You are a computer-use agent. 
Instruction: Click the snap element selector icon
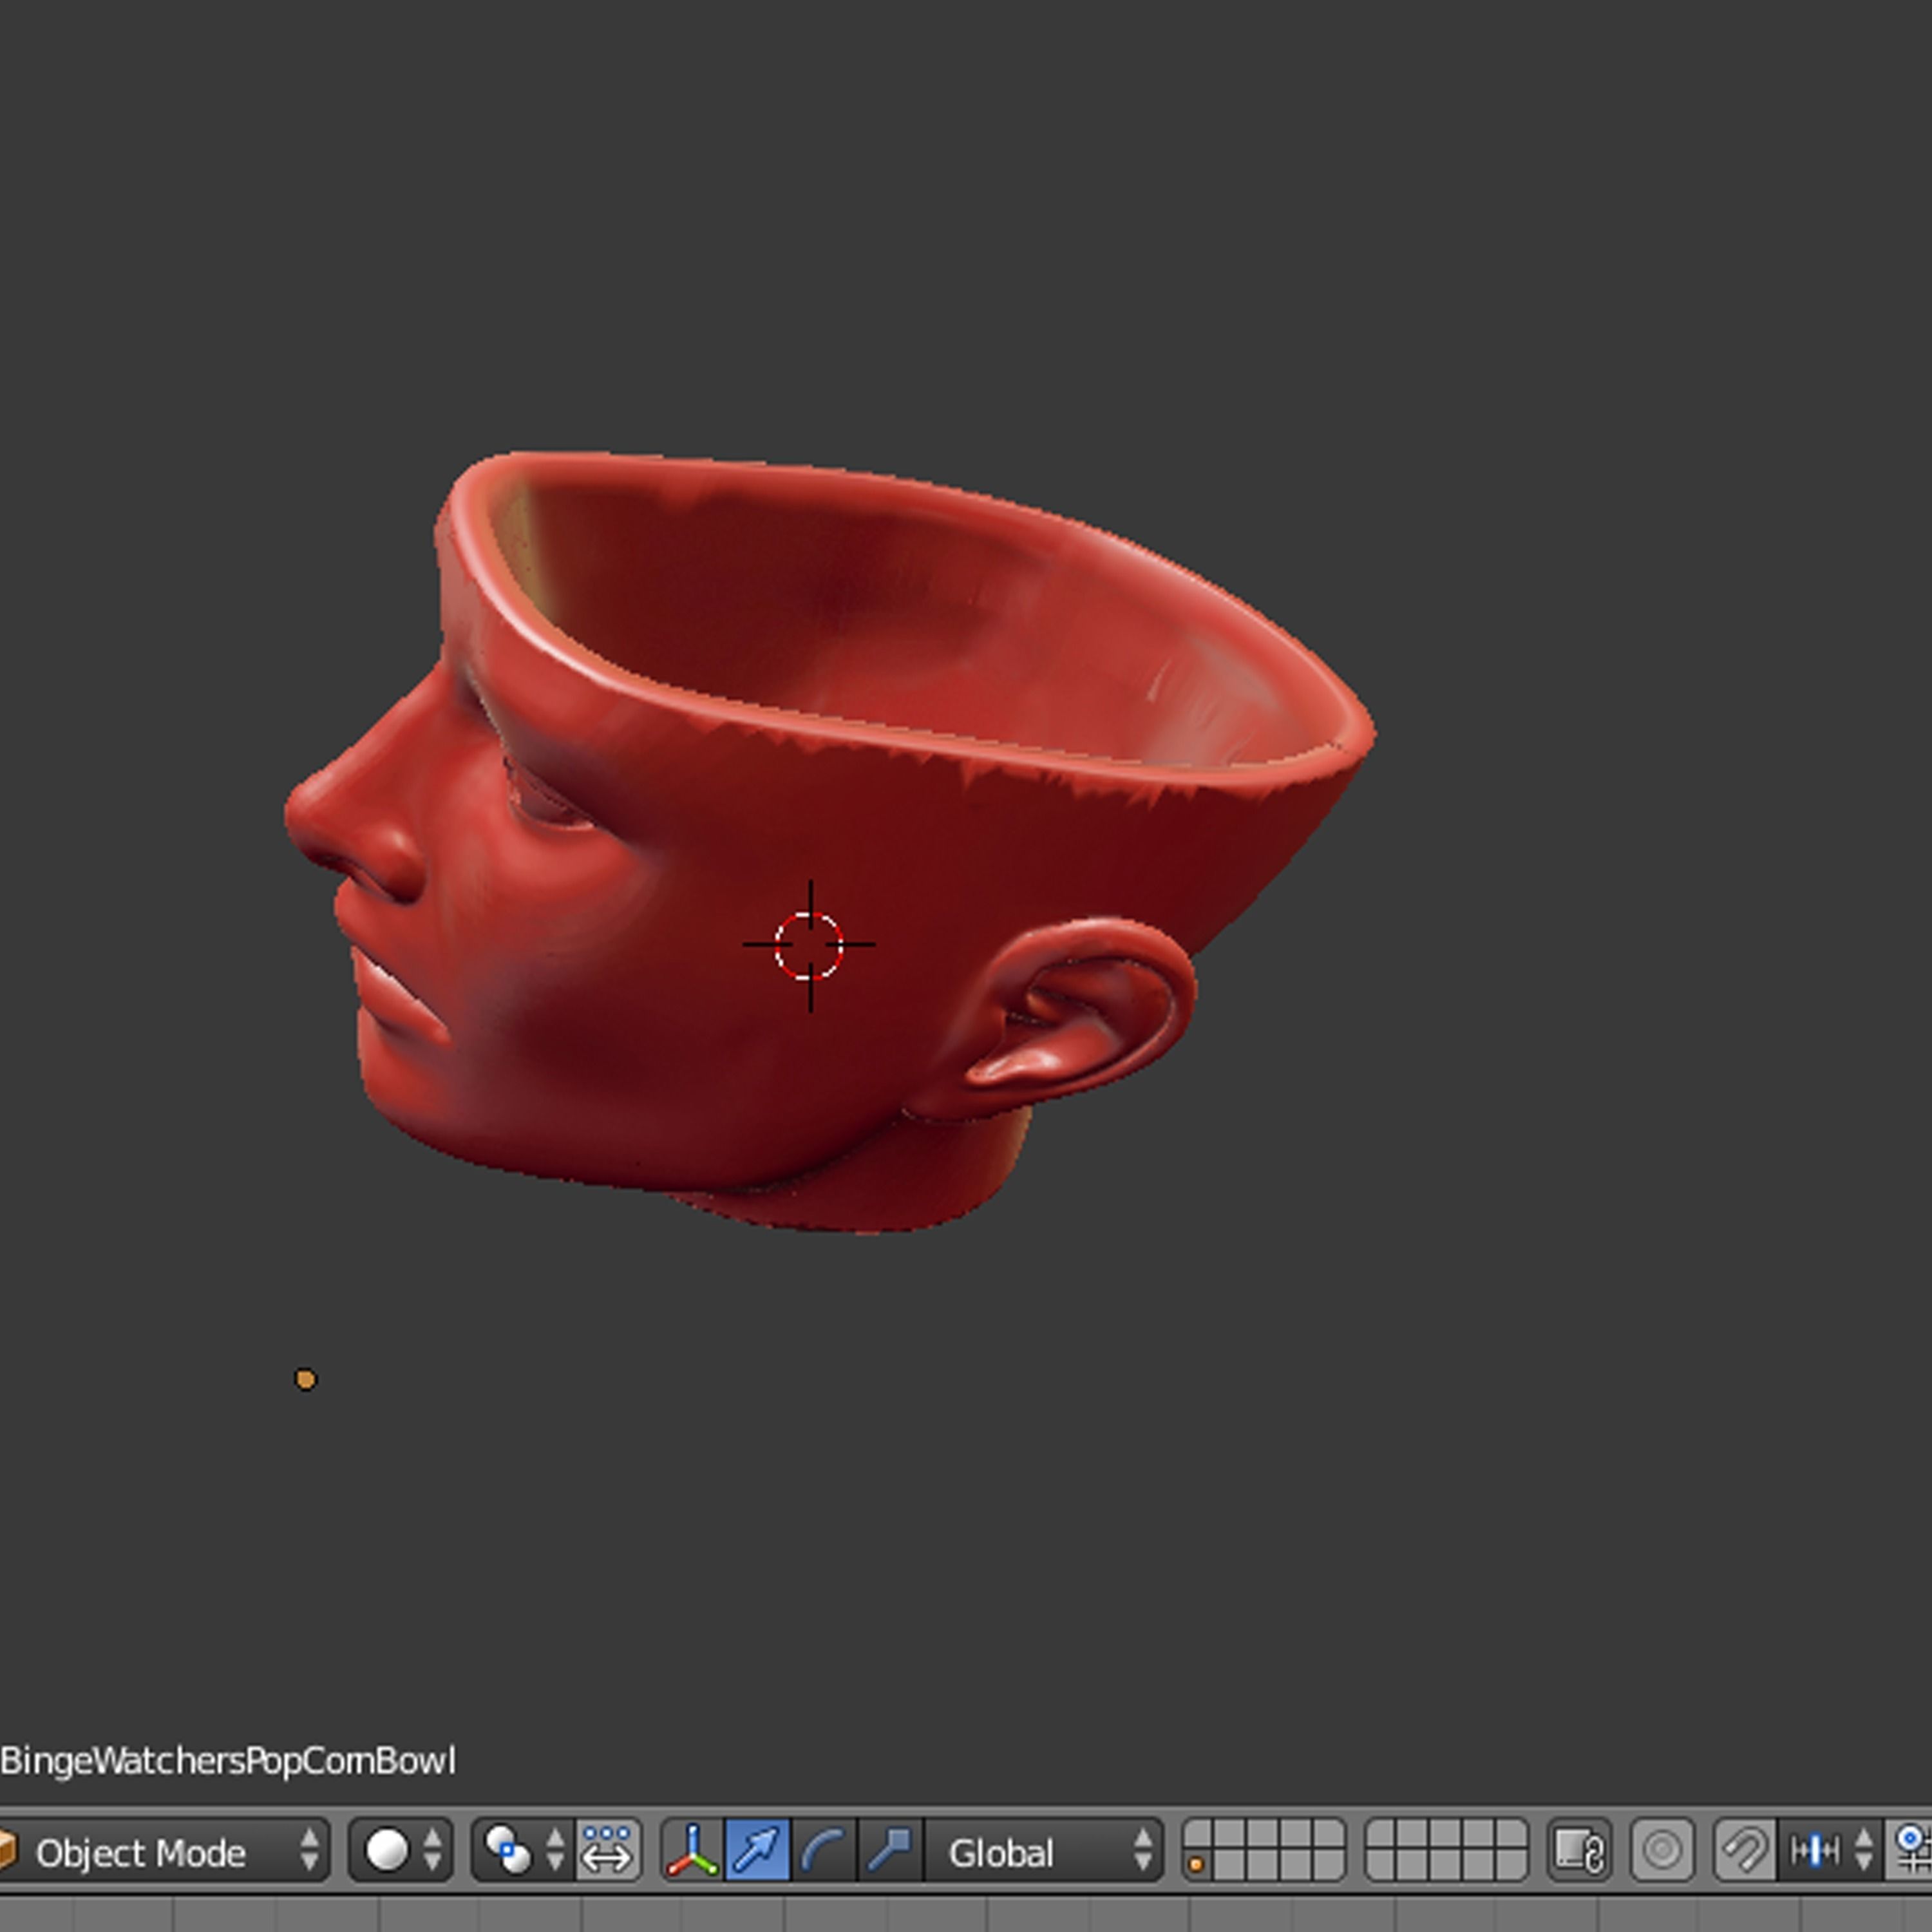pyautogui.click(x=1812, y=1851)
